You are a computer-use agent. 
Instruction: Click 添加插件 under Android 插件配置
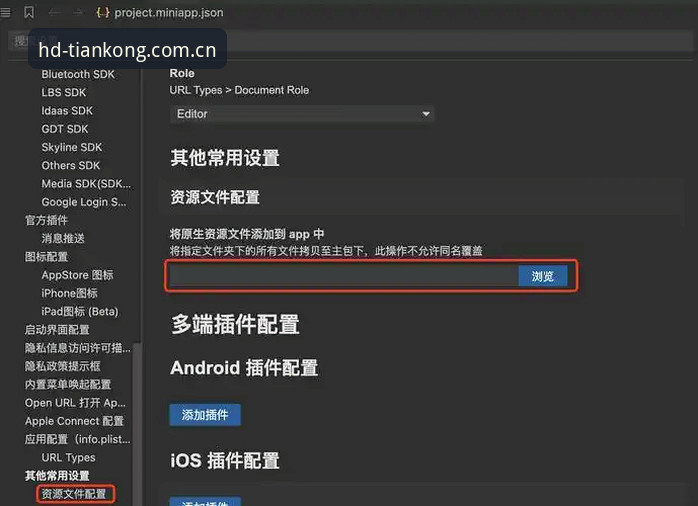coord(205,415)
